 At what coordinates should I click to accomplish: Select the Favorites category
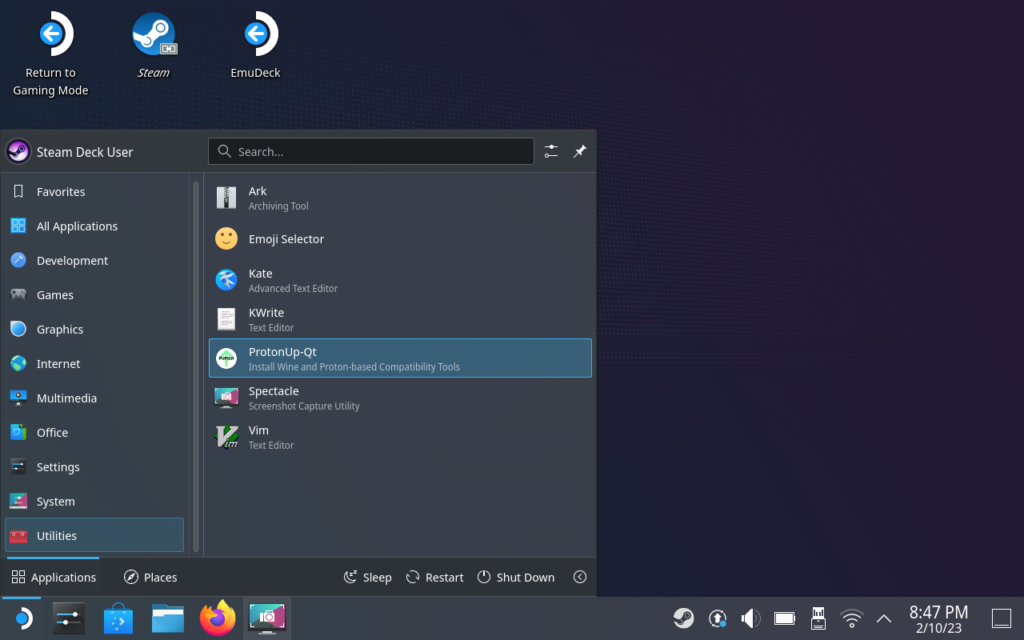tap(95, 191)
